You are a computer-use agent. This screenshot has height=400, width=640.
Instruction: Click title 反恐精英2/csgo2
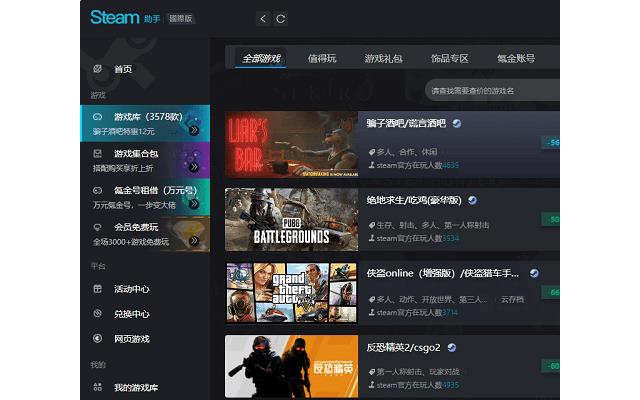point(403,347)
